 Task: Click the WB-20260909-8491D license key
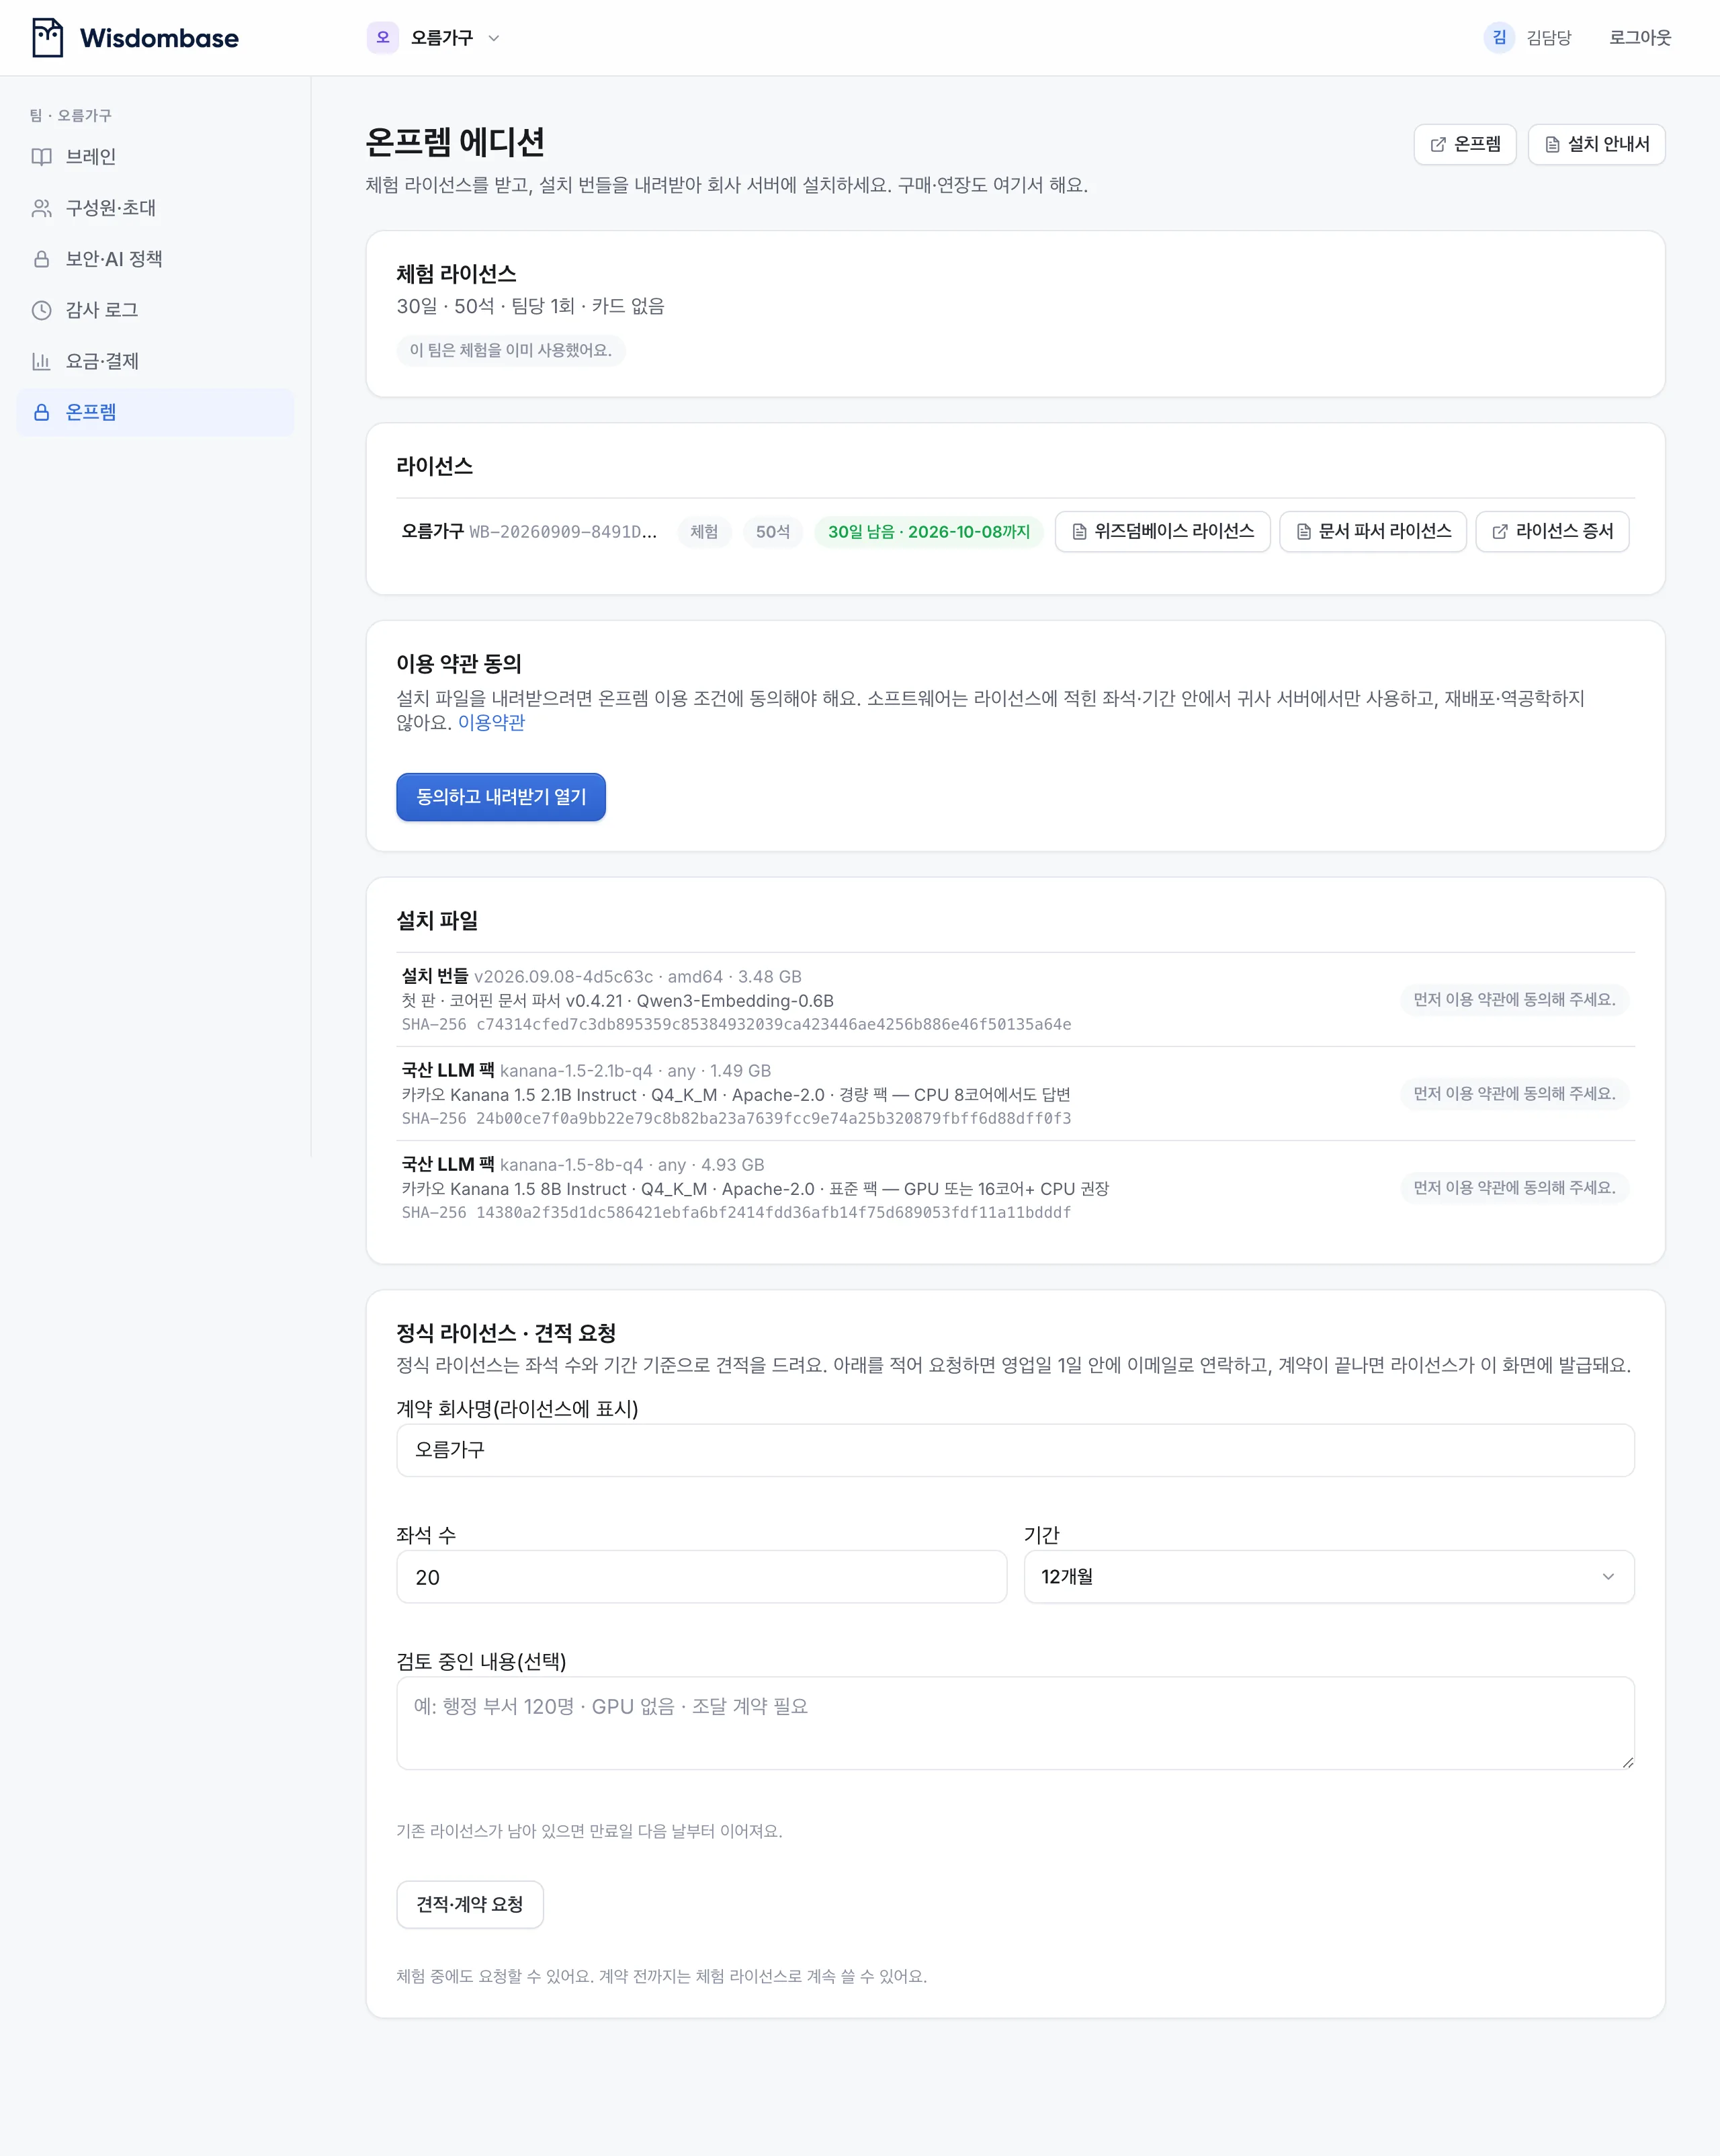[562, 532]
